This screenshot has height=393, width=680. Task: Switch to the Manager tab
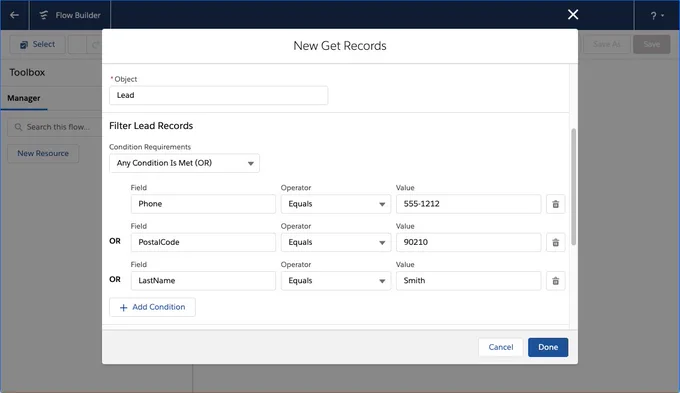tap(24, 98)
